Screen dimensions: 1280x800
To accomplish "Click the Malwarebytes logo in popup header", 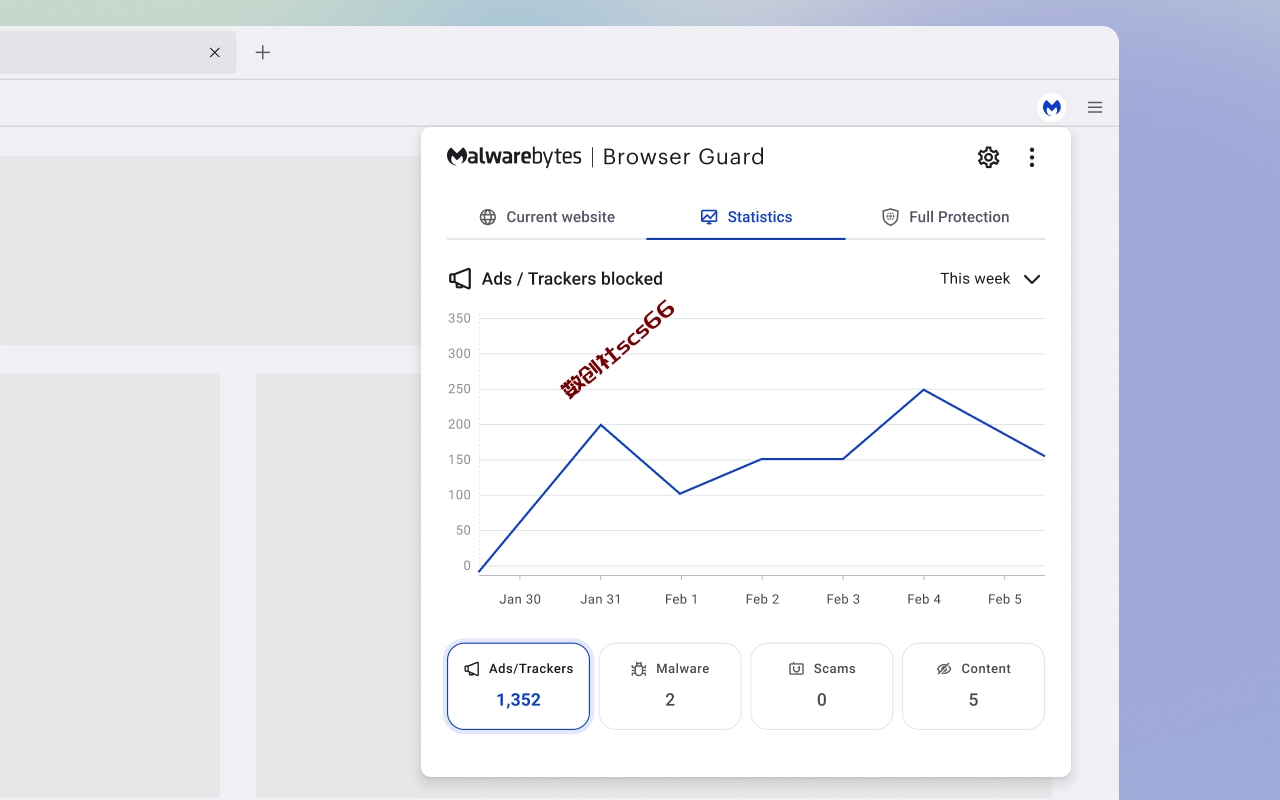I will [x=514, y=157].
